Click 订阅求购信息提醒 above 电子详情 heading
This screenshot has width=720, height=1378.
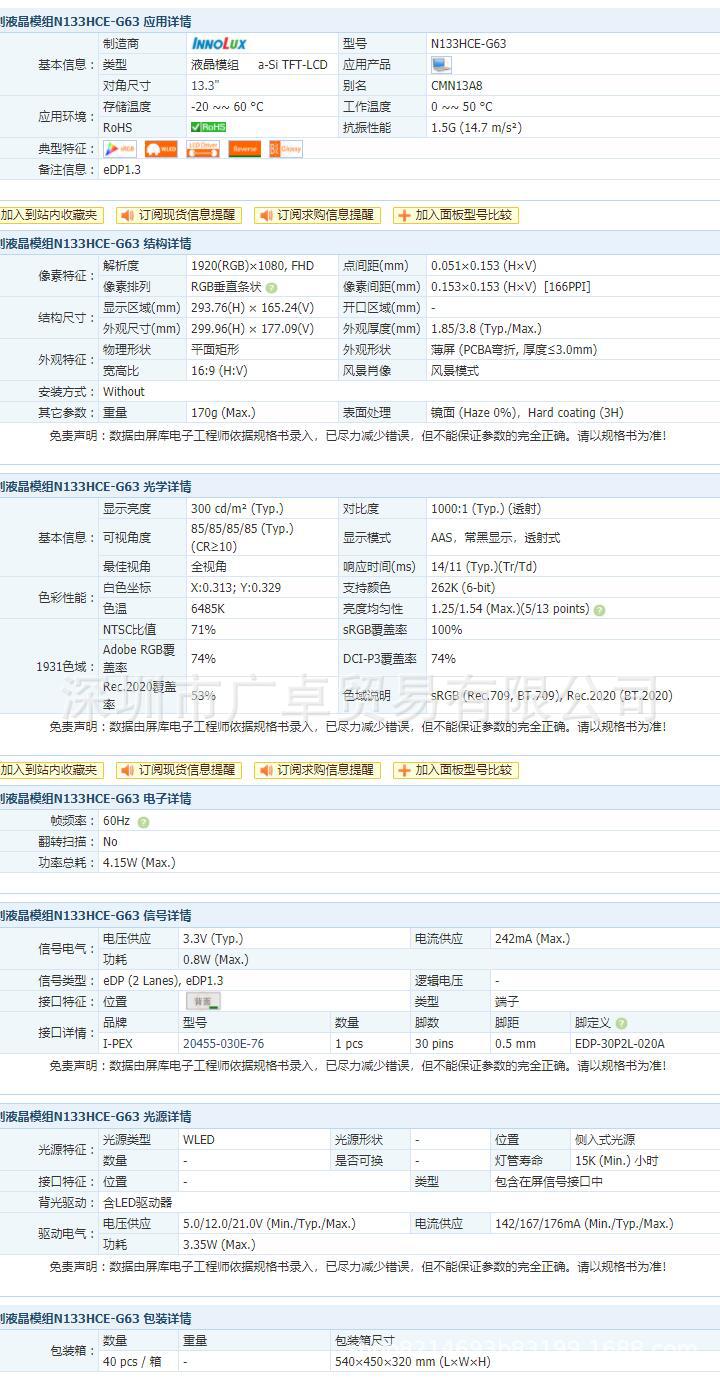pyautogui.click(x=317, y=770)
